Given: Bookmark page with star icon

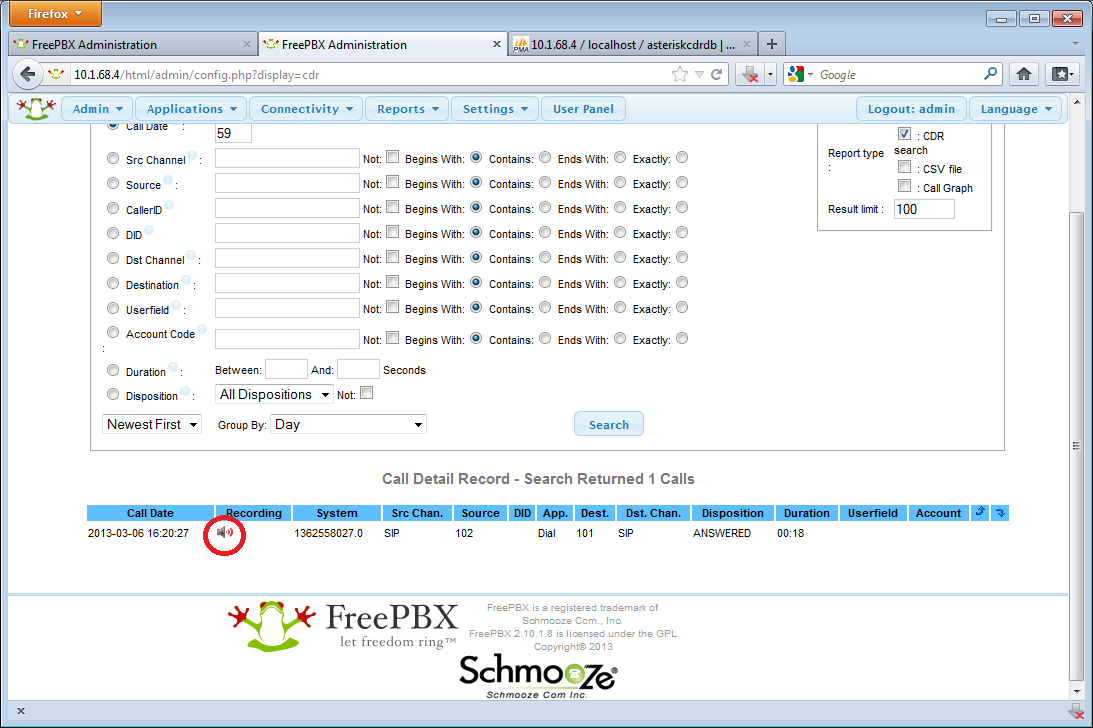Looking at the screenshot, I should (x=680, y=74).
